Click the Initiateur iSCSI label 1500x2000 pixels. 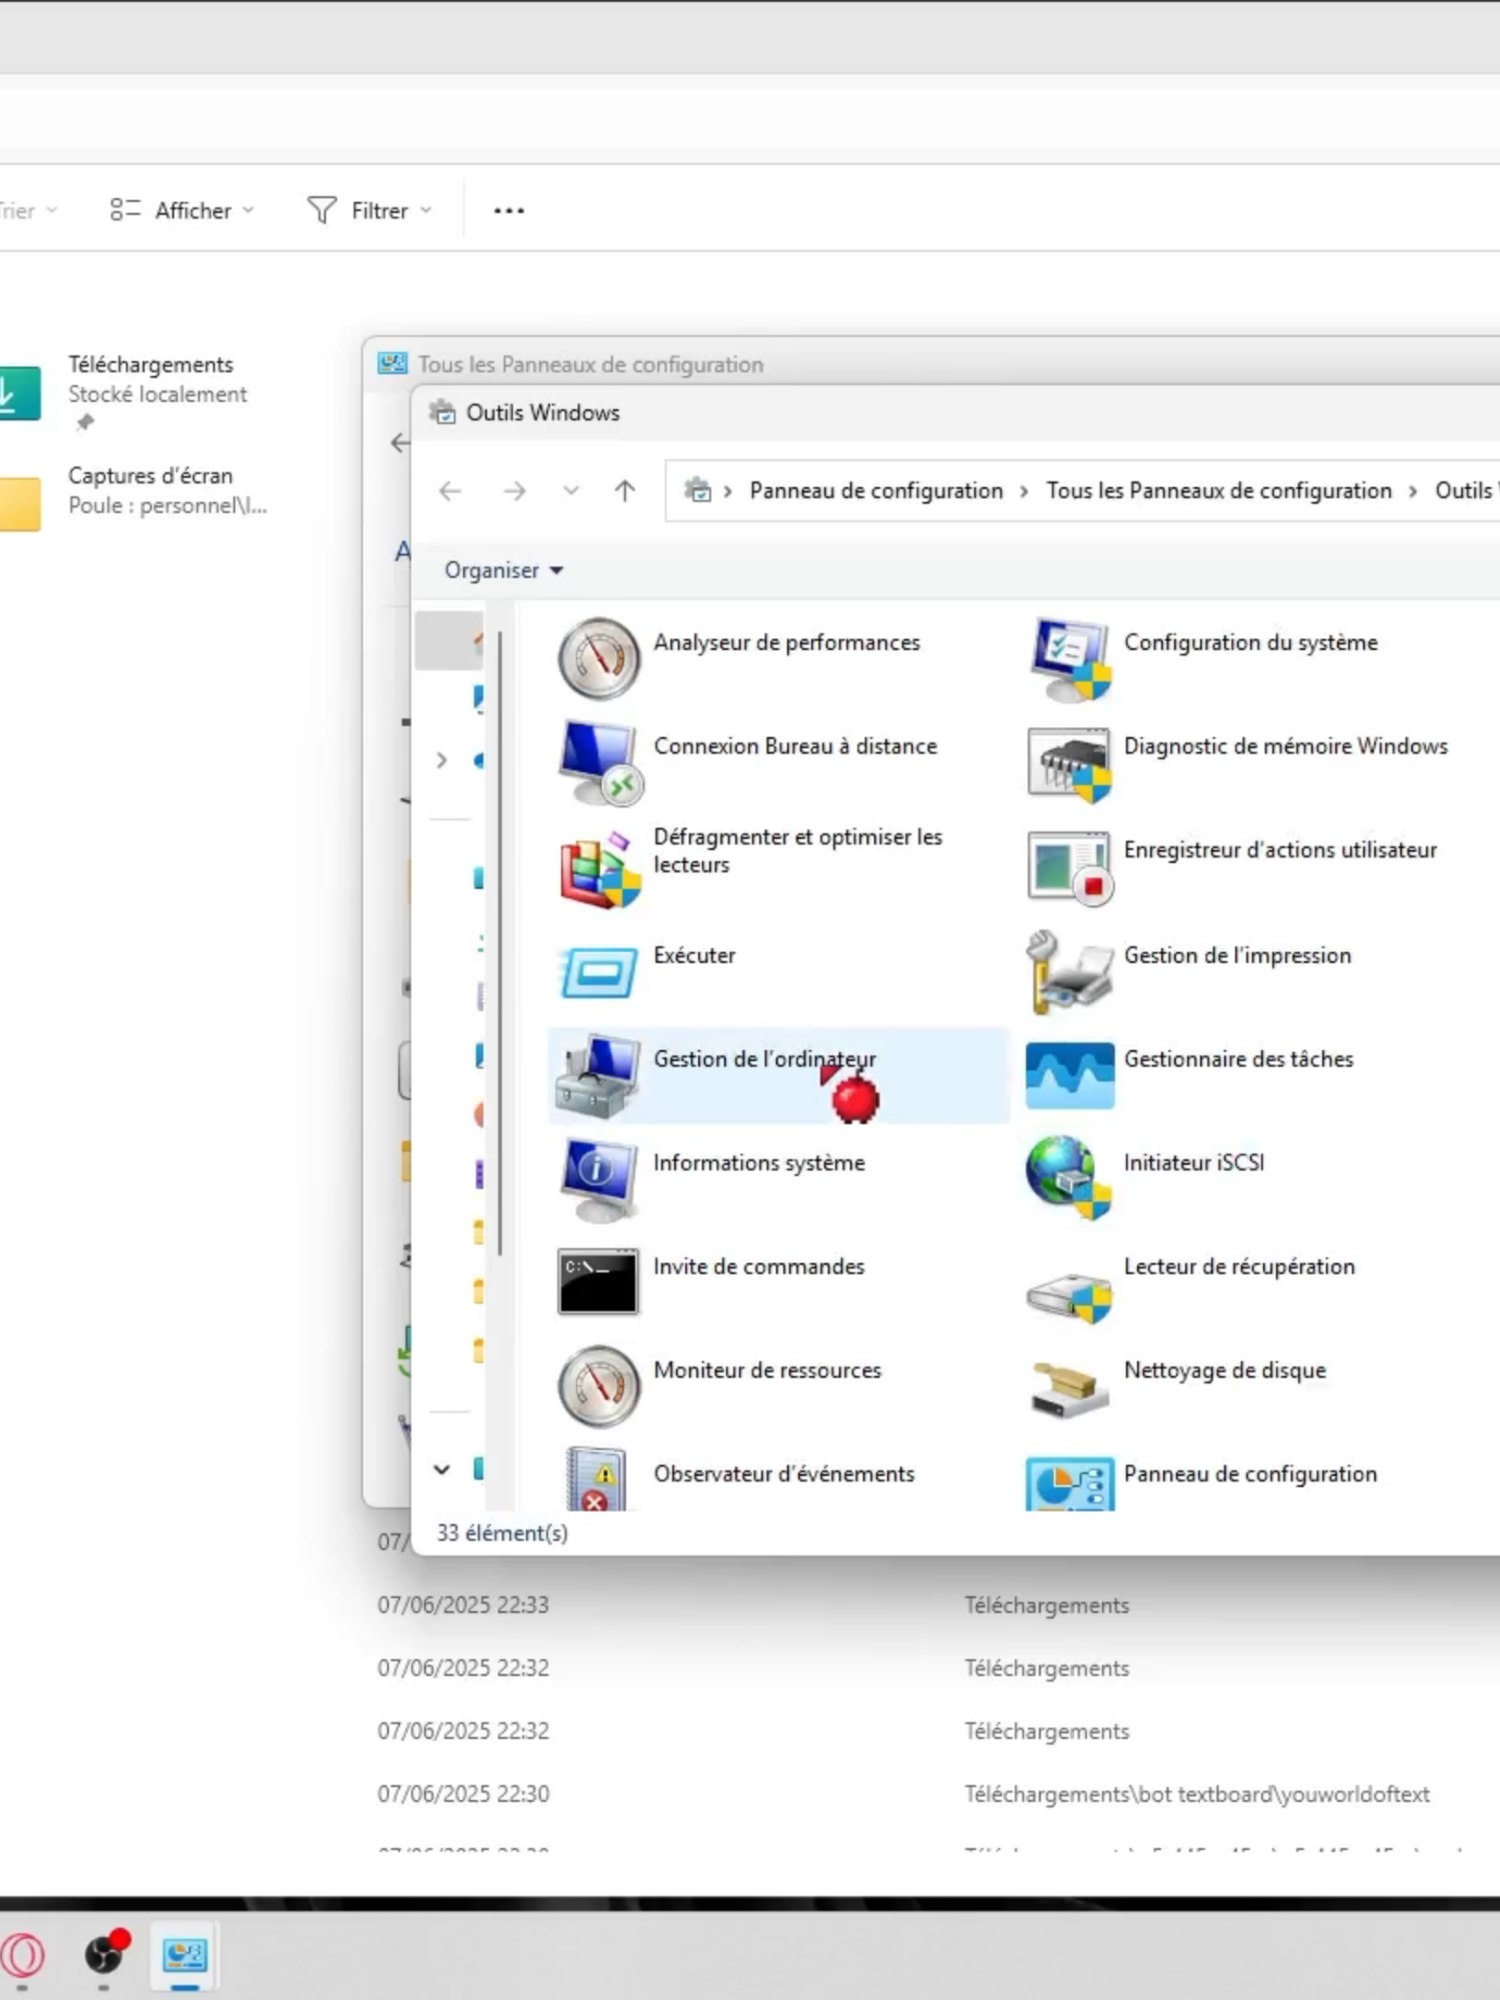[1194, 1162]
